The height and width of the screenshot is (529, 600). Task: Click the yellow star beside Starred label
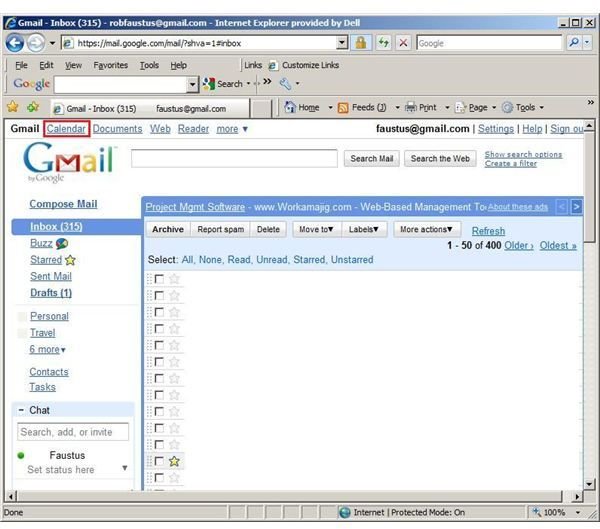[x=70, y=260]
